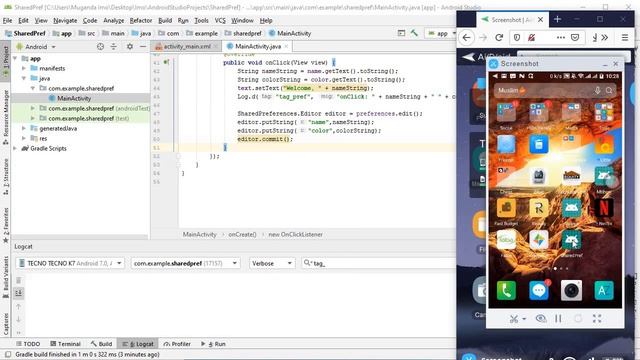Open the Resource Manager side tab
This screenshot has height=360, width=640.
(x=6, y=117)
